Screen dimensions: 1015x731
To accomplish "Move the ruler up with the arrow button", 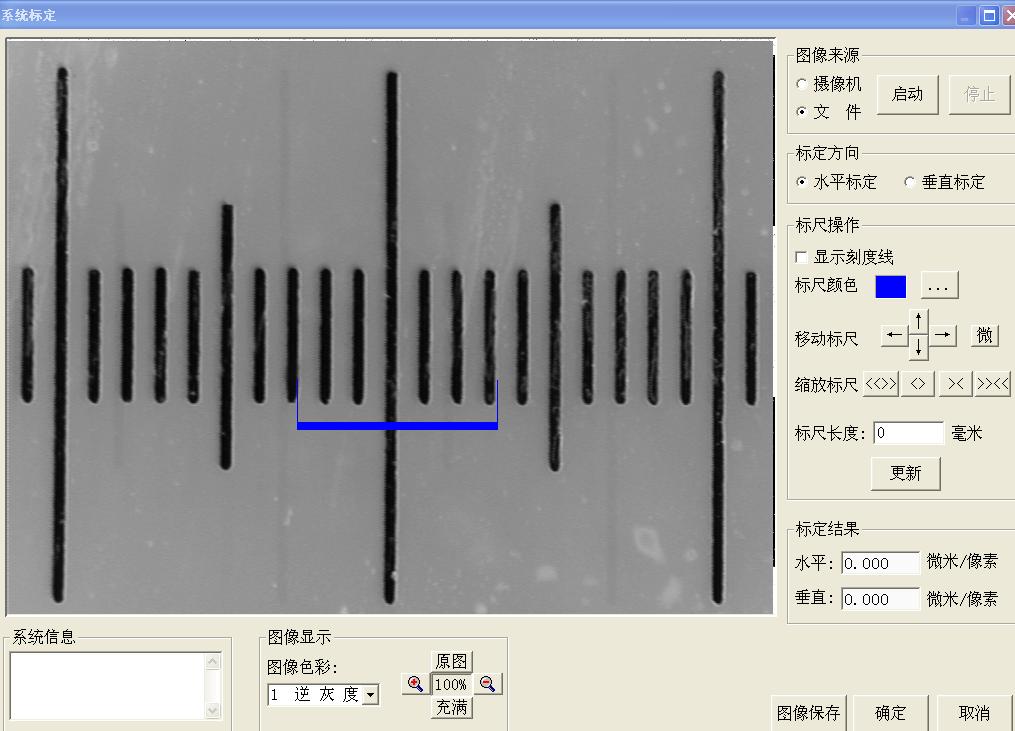I will click(919, 321).
